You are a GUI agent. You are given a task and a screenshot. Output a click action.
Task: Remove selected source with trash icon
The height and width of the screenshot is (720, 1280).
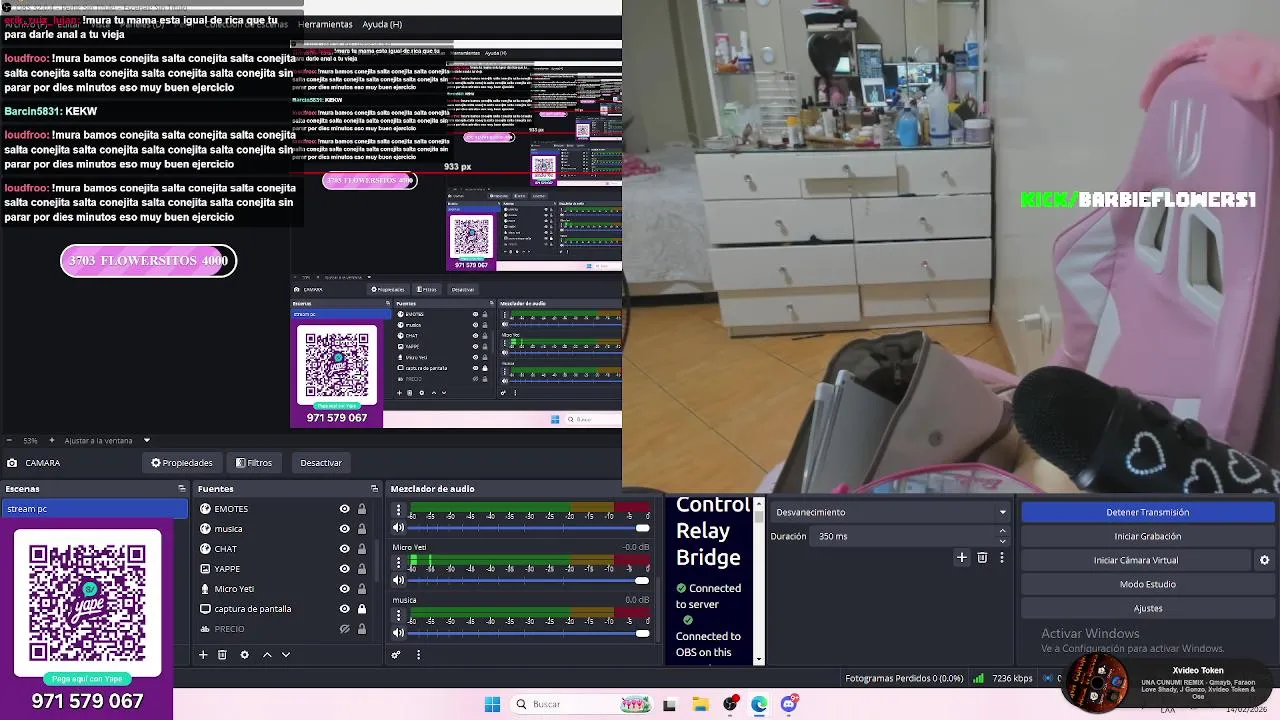[222, 655]
